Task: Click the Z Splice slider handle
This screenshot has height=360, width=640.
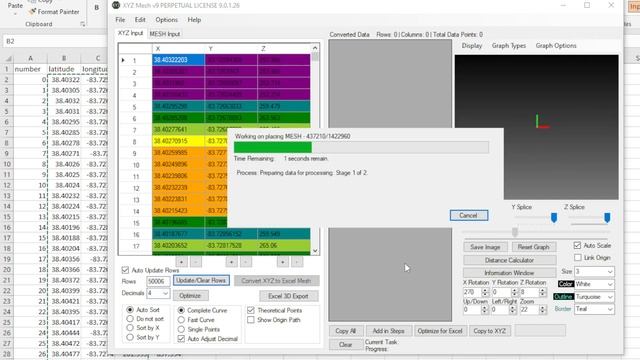Action: [x=607, y=217]
